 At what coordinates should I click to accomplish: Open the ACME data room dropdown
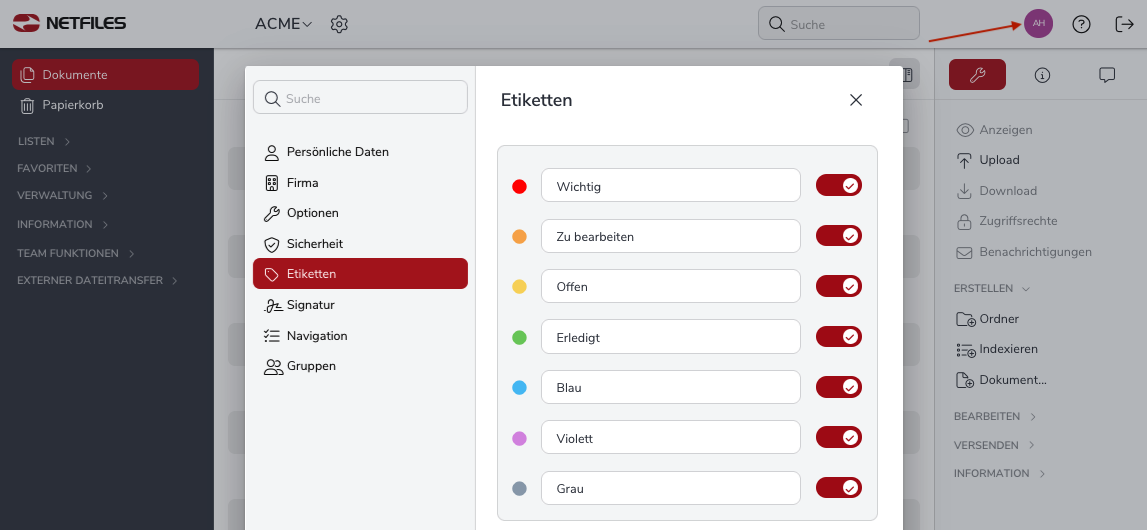284,24
